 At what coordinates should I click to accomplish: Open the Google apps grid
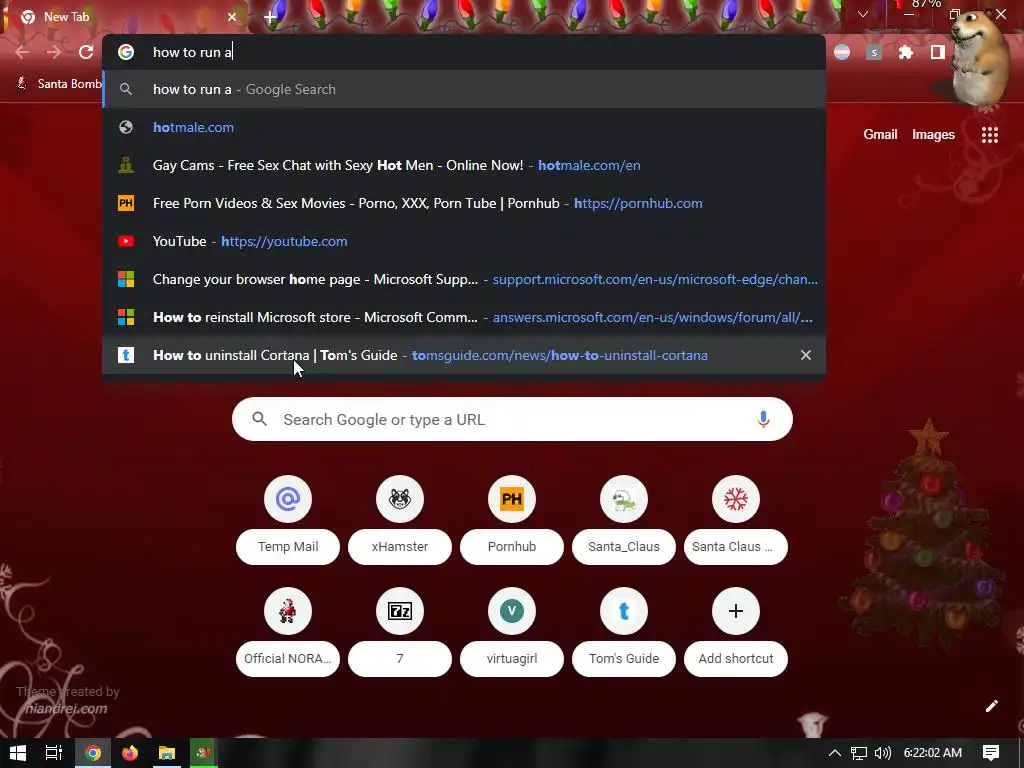point(989,135)
